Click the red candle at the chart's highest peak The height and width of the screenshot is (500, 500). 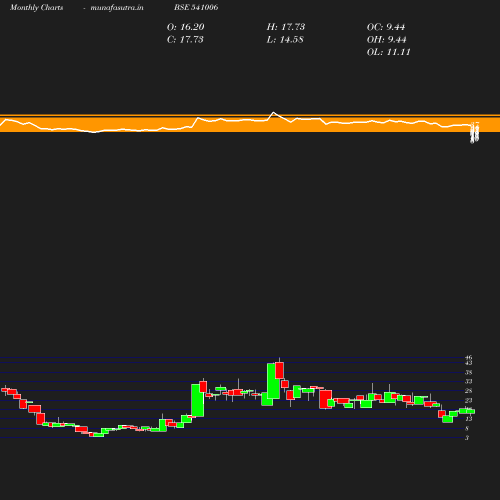tap(279, 371)
